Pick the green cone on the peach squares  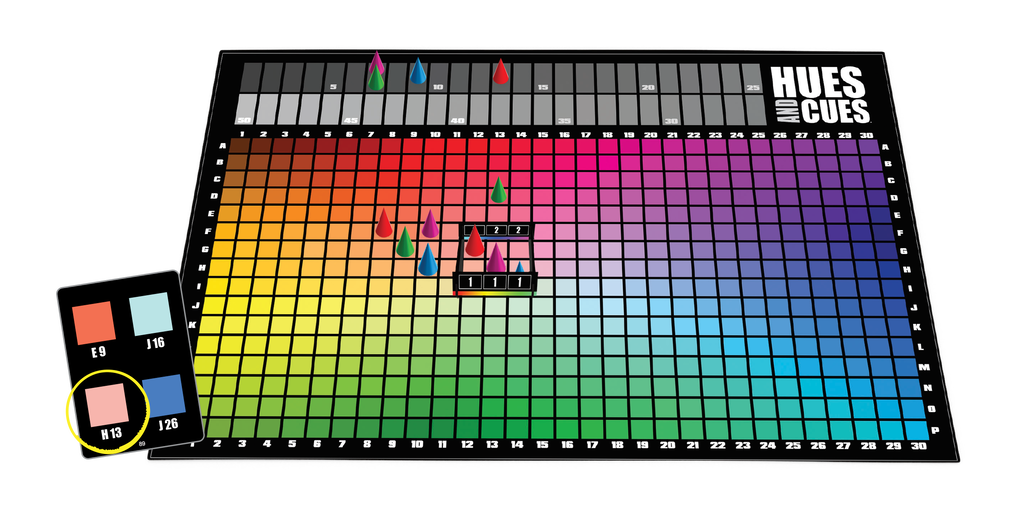(x=405, y=242)
